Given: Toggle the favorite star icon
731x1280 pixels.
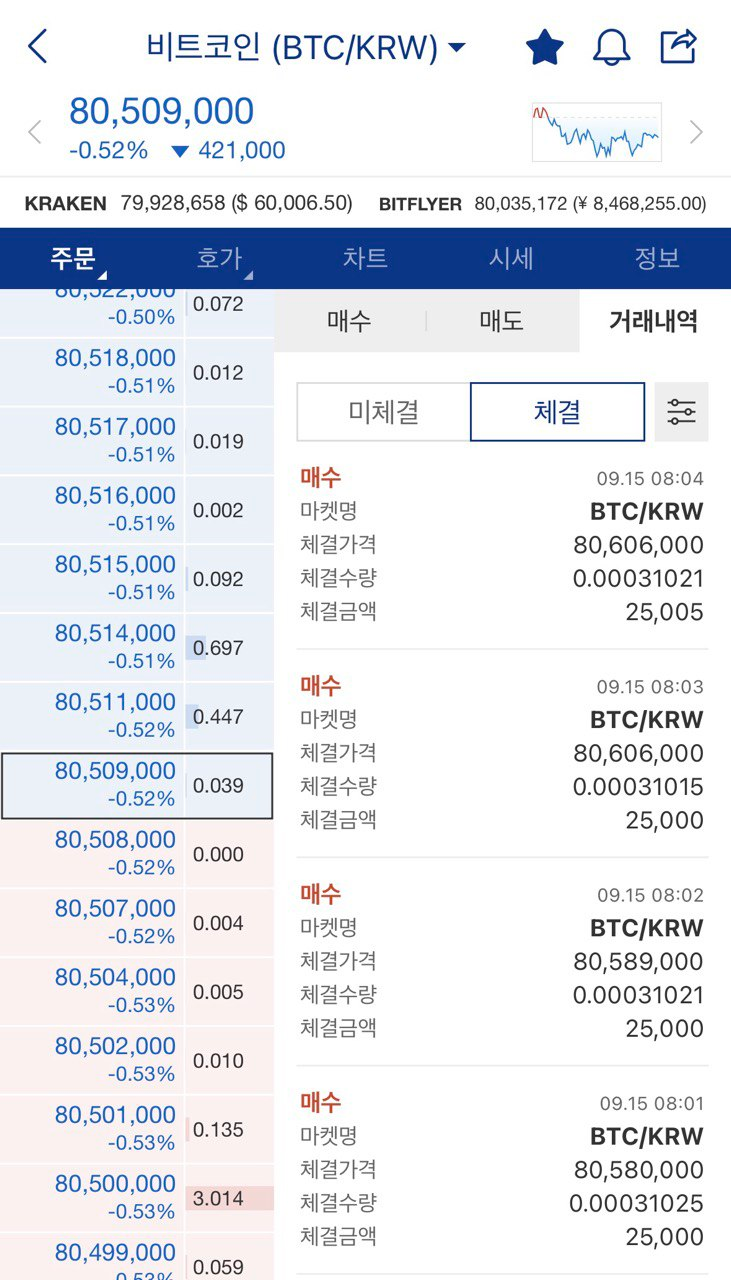Looking at the screenshot, I should (x=545, y=47).
